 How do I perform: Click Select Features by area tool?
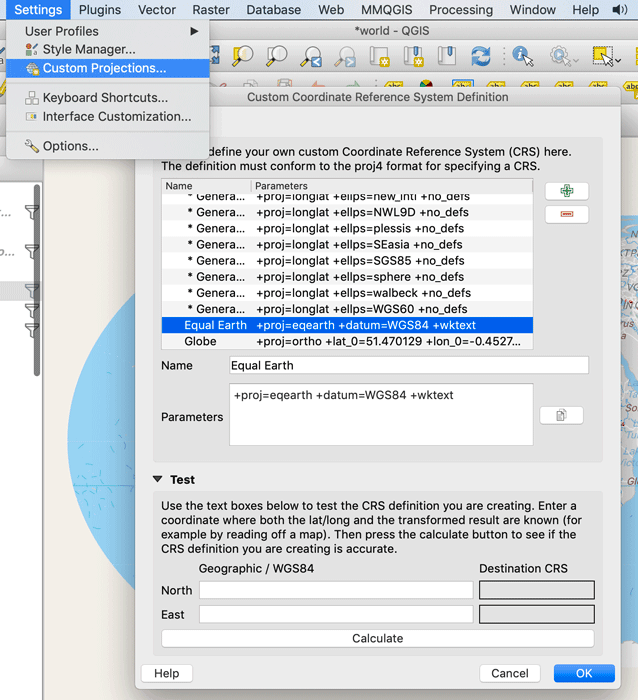coord(603,56)
